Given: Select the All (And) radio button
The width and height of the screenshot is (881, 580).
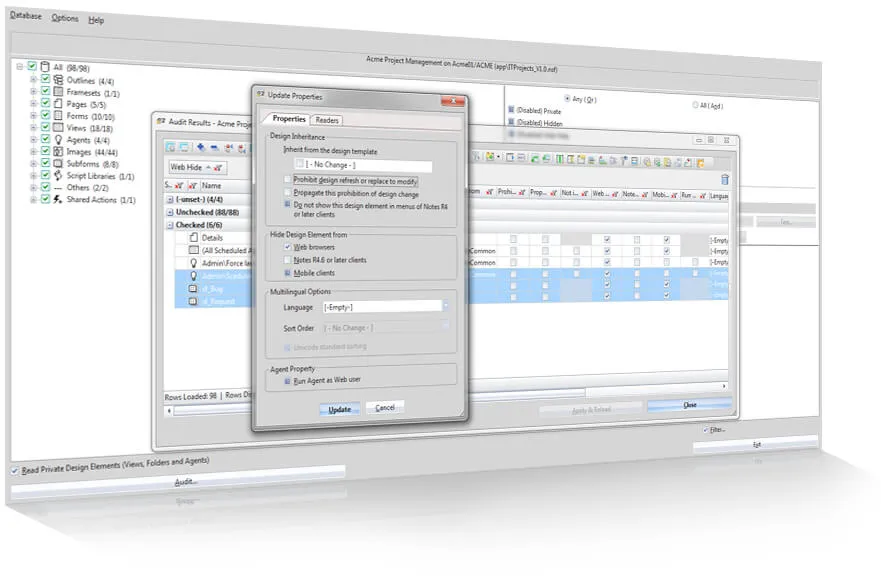Looking at the screenshot, I should tap(695, 105).
